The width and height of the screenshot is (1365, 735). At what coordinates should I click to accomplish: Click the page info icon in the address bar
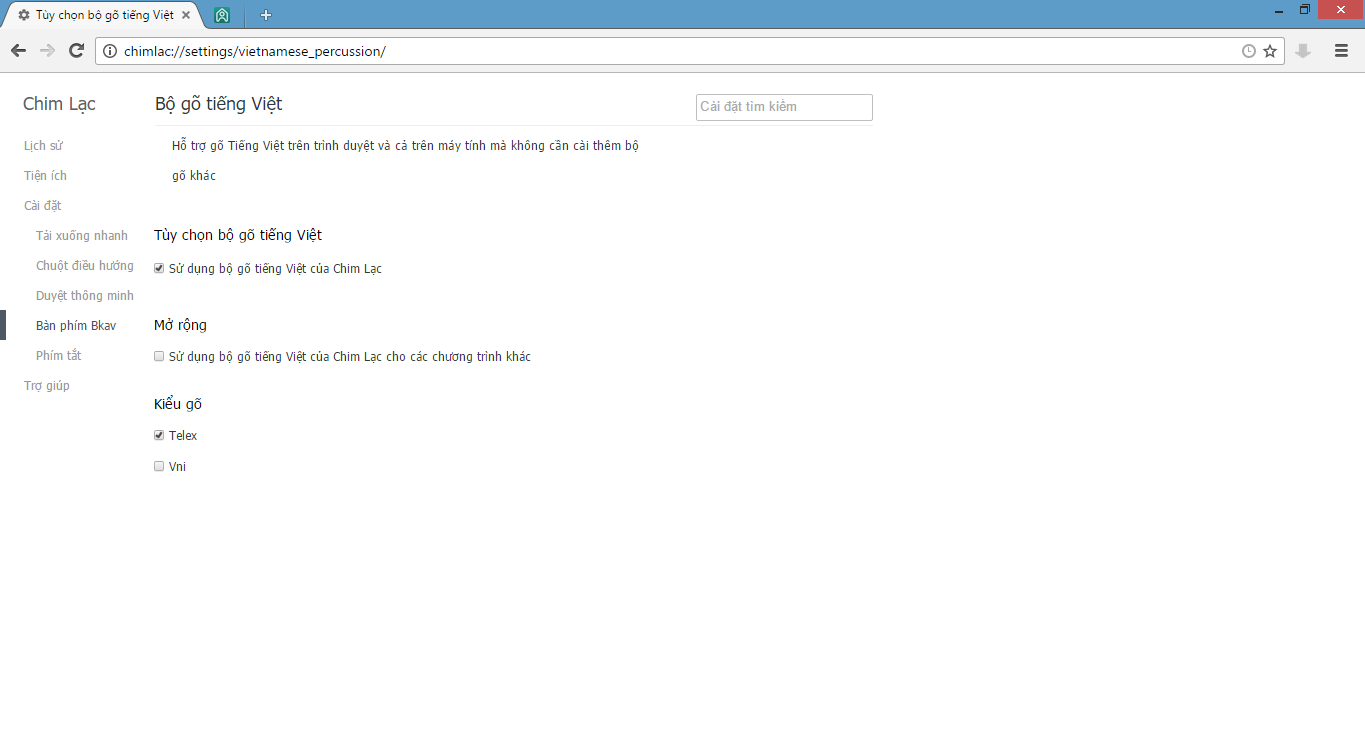pos(110,51)
